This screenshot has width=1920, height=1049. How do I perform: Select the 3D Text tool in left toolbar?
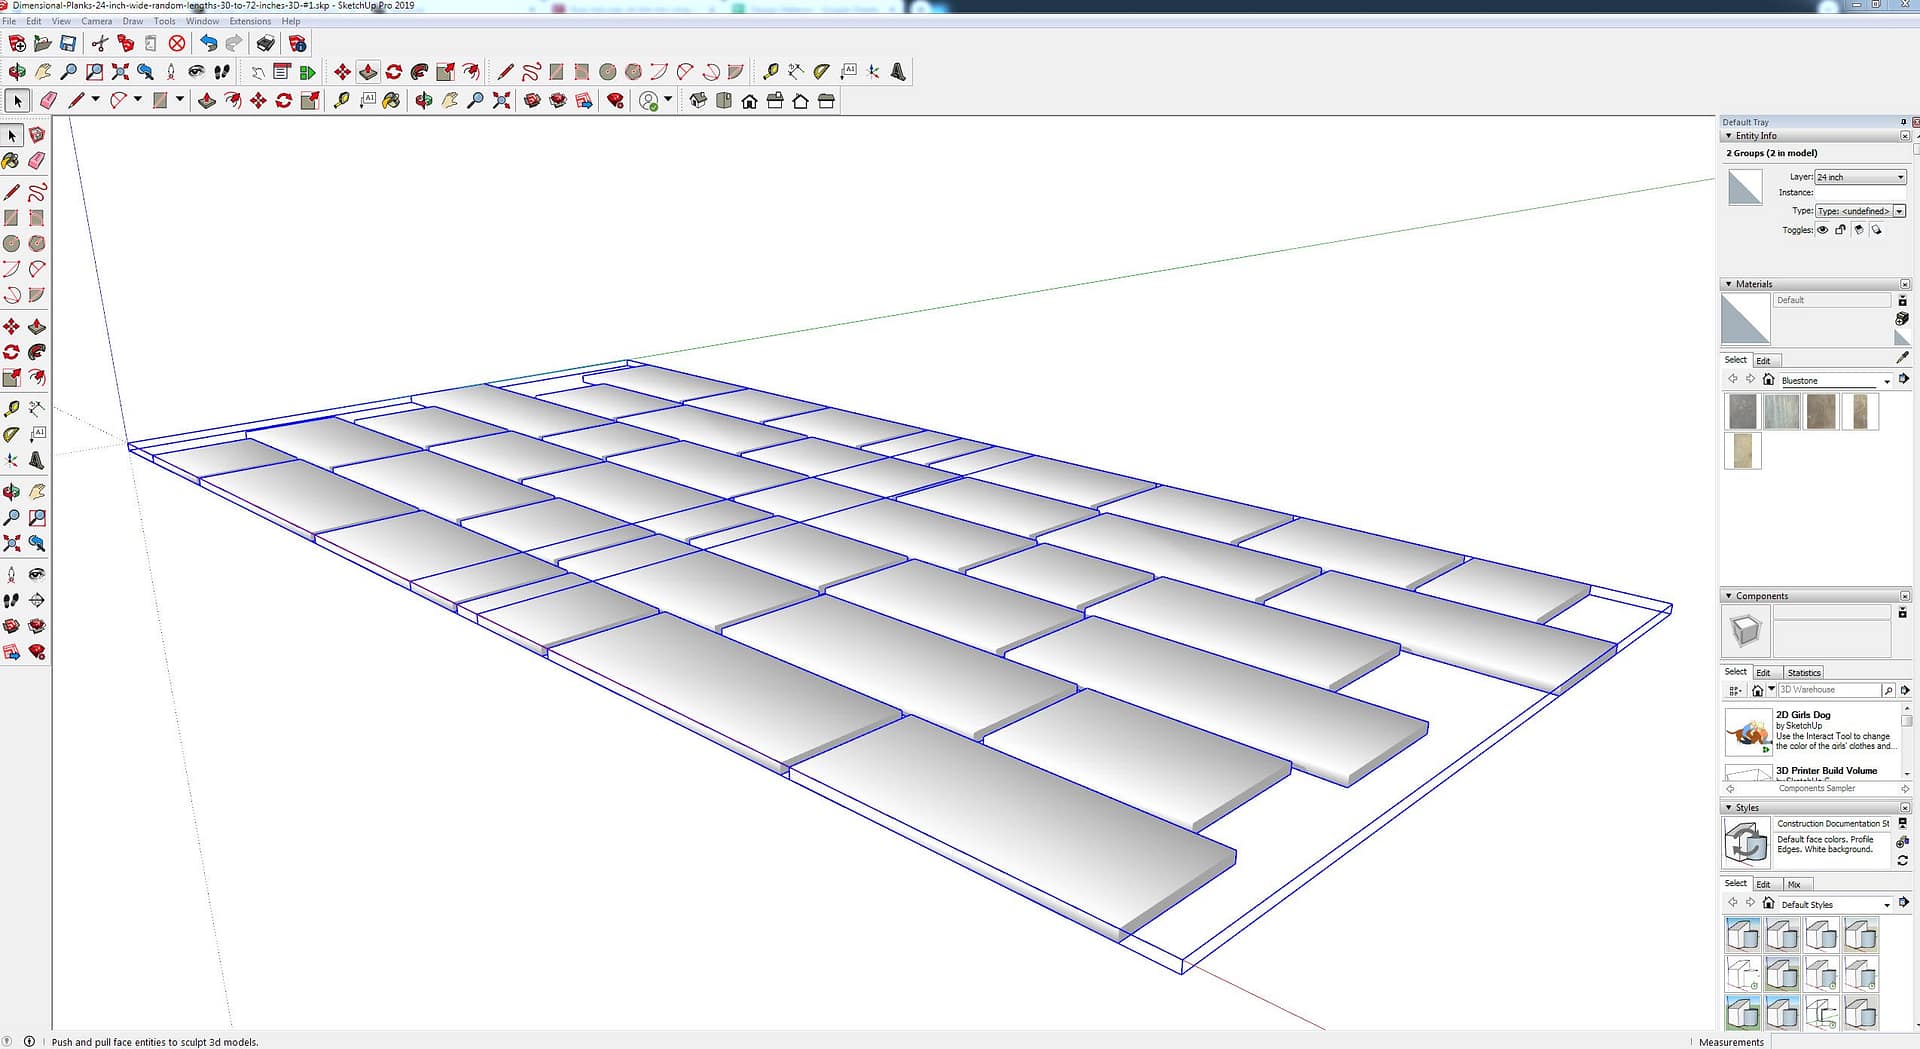click(37, 460)
